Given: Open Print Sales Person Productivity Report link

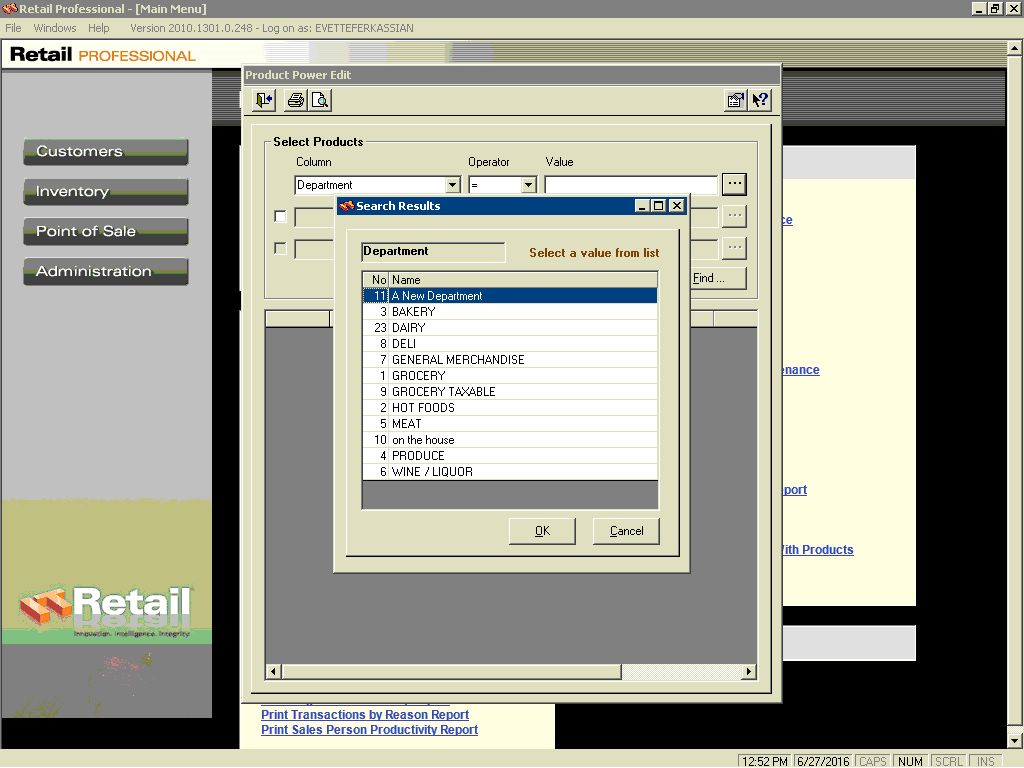Looking at the screenshot, I should pos(370,729).
